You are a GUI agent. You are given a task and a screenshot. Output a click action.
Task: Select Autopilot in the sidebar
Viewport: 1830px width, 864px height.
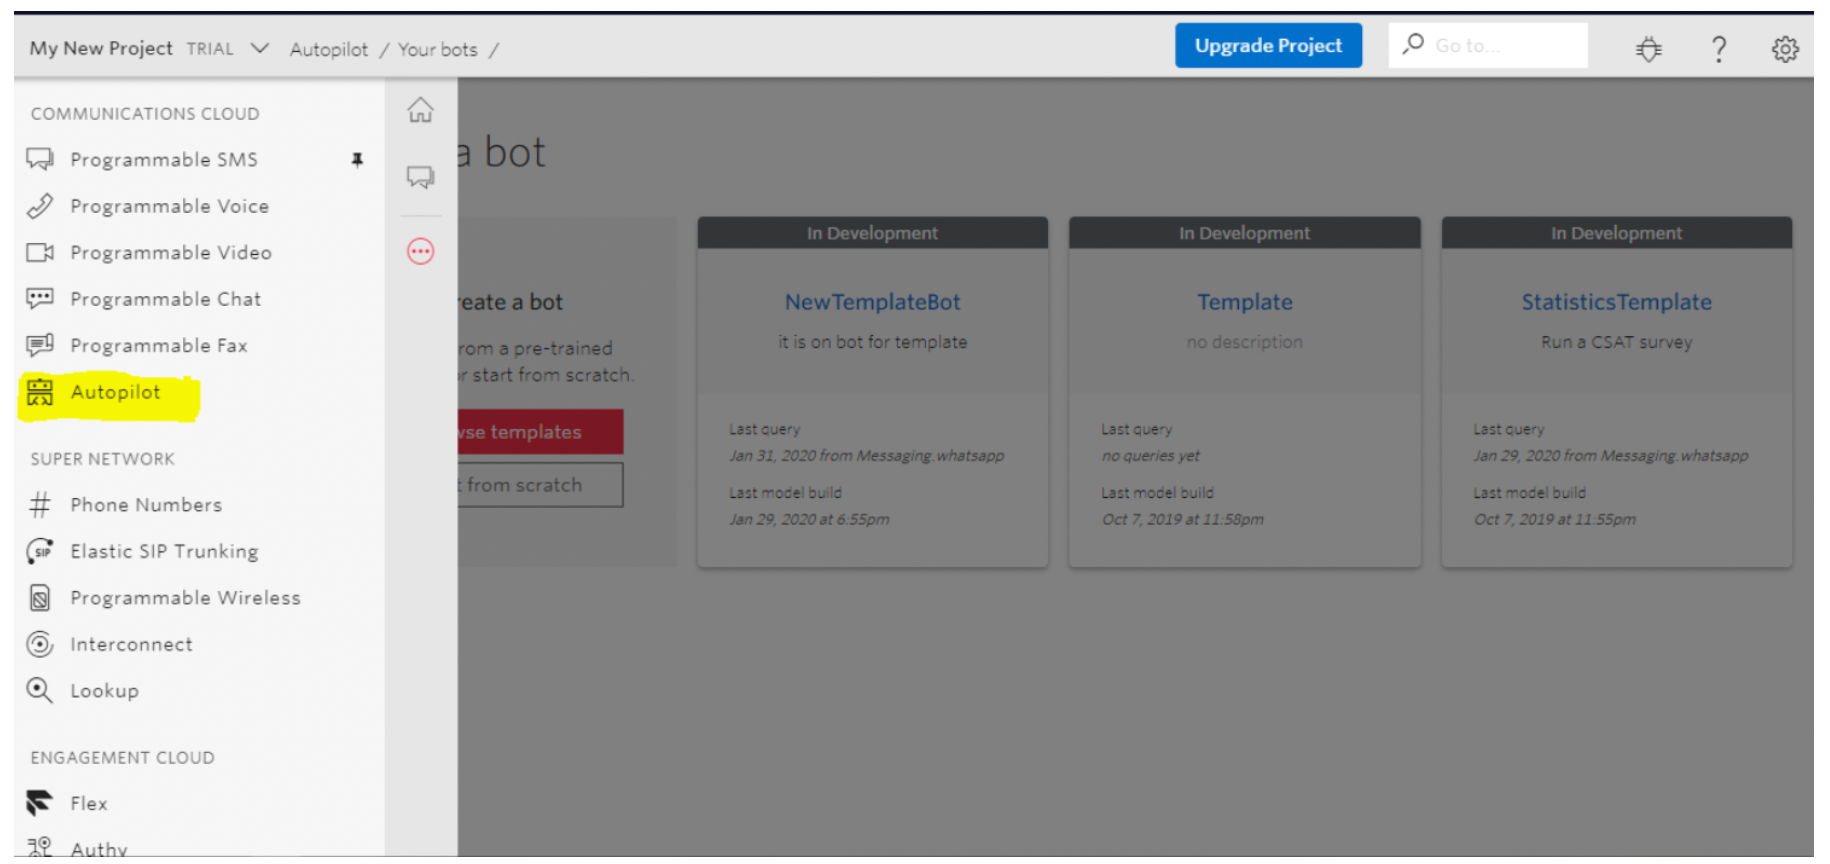pos(115,392)
